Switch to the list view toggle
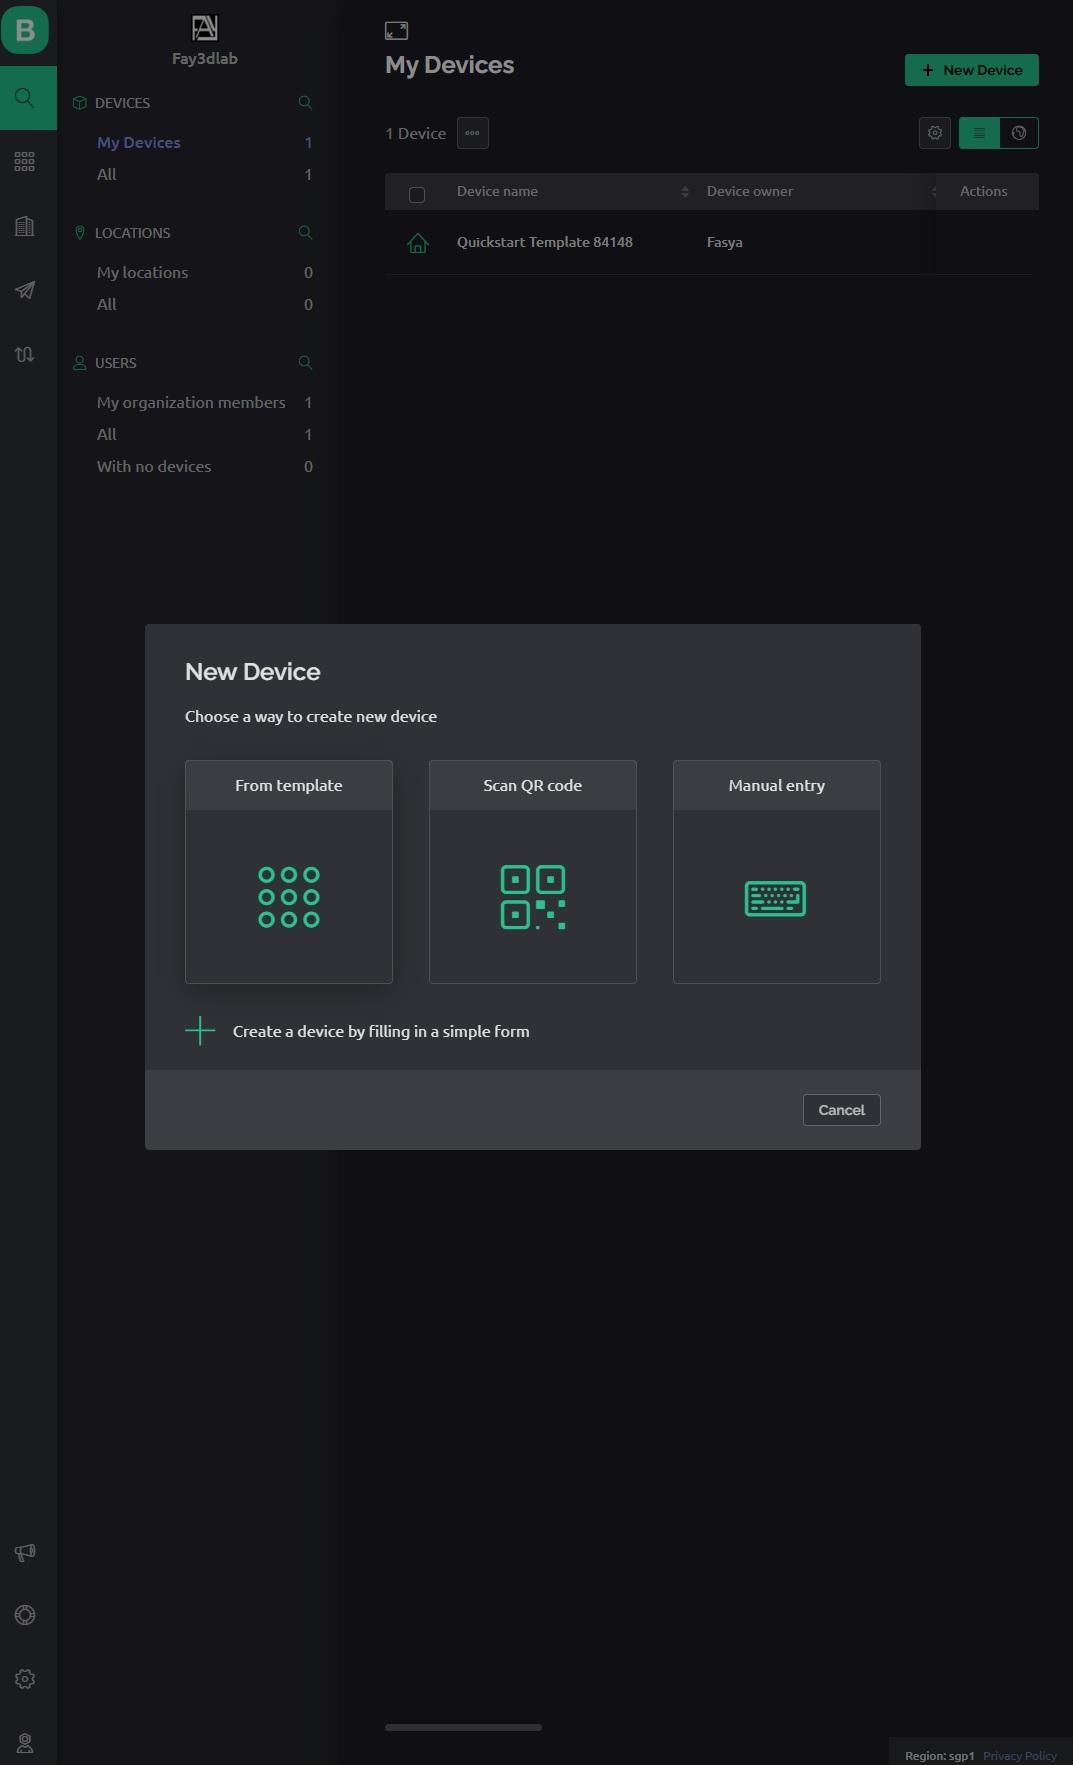 tap(979, 133)
